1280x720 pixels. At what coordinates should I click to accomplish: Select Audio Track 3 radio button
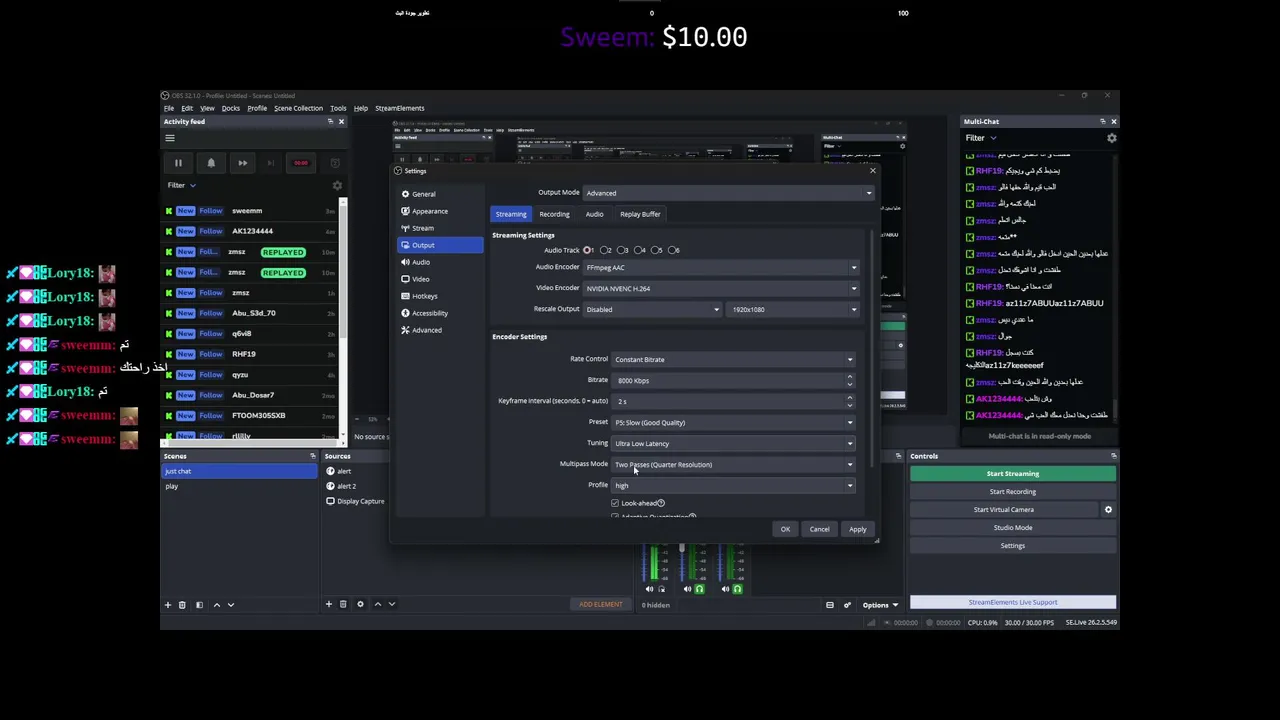click(621, 250)
